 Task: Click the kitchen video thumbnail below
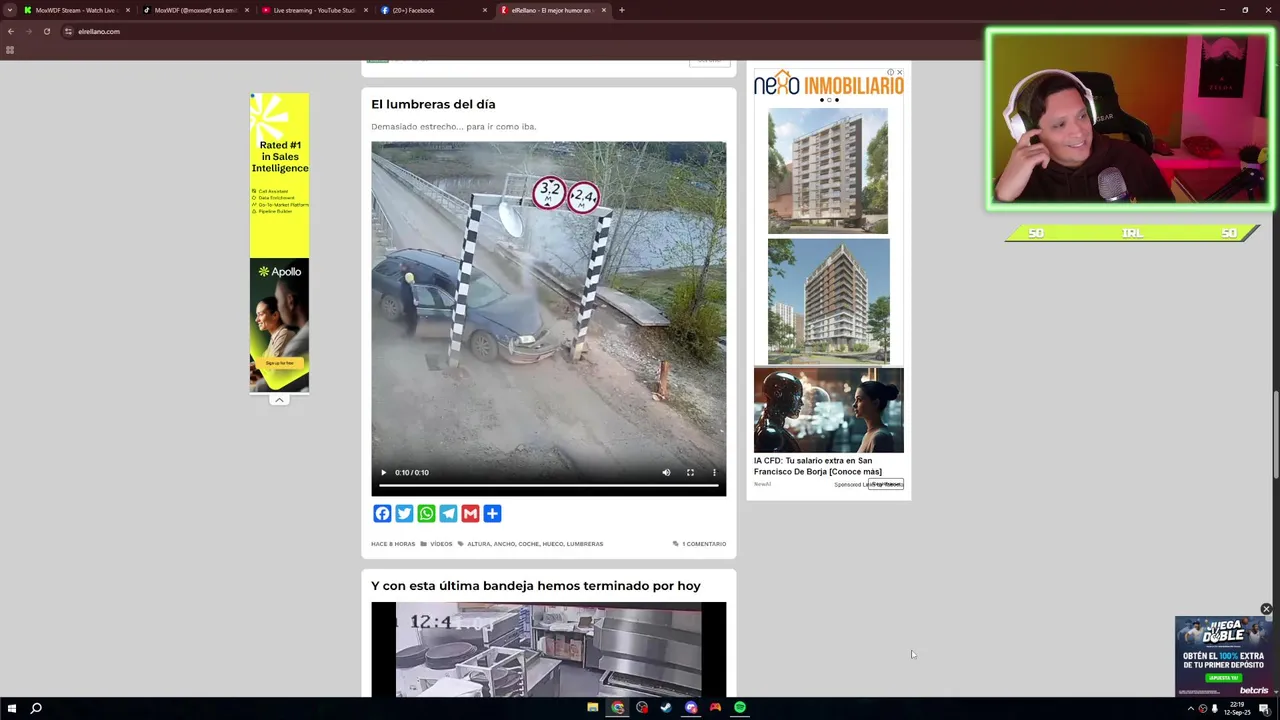pyautogui.click(x=548, y=649)
